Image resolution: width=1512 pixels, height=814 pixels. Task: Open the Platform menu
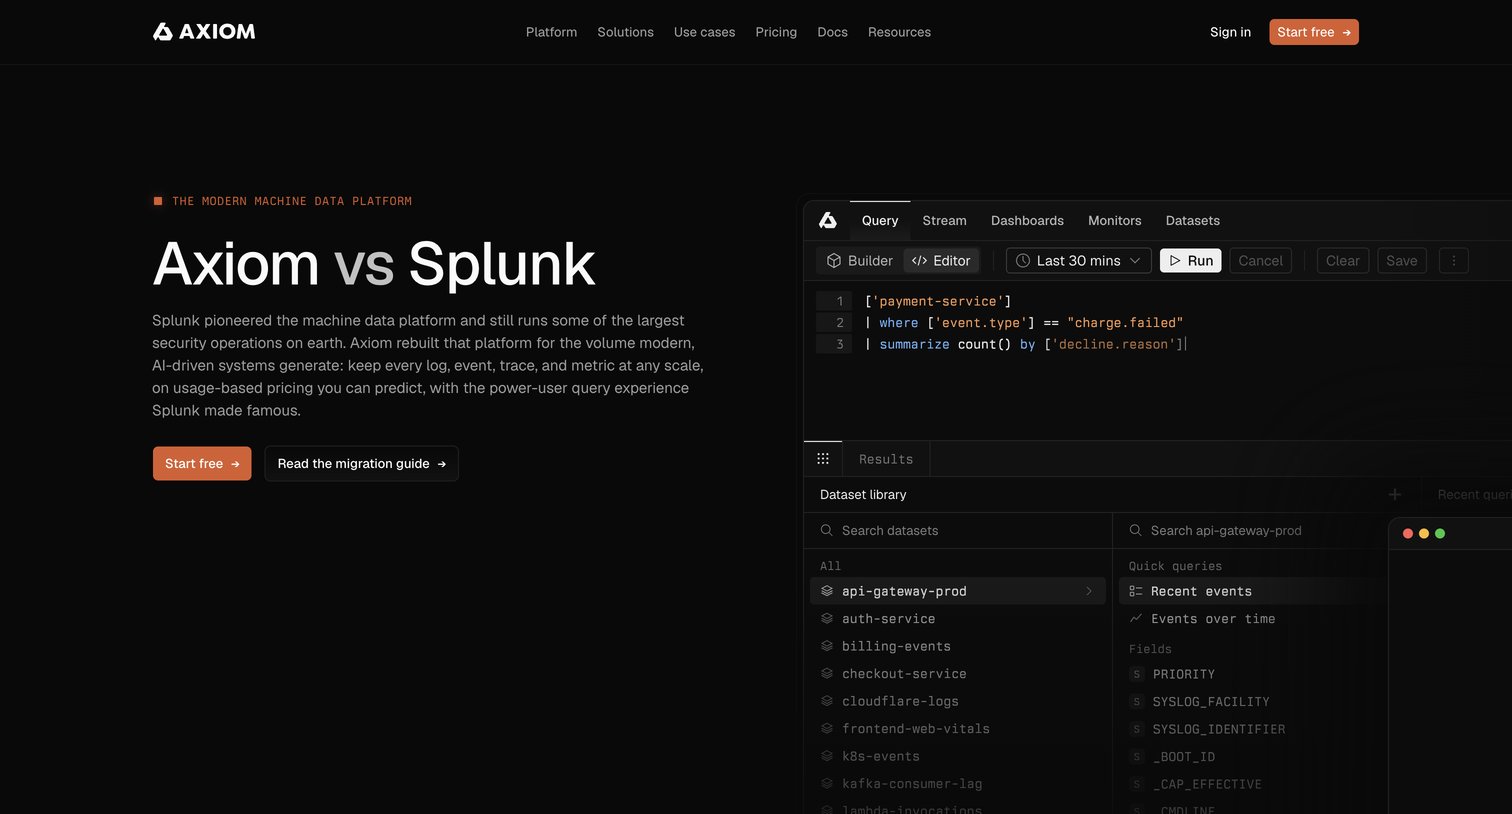tap(551, 32)
